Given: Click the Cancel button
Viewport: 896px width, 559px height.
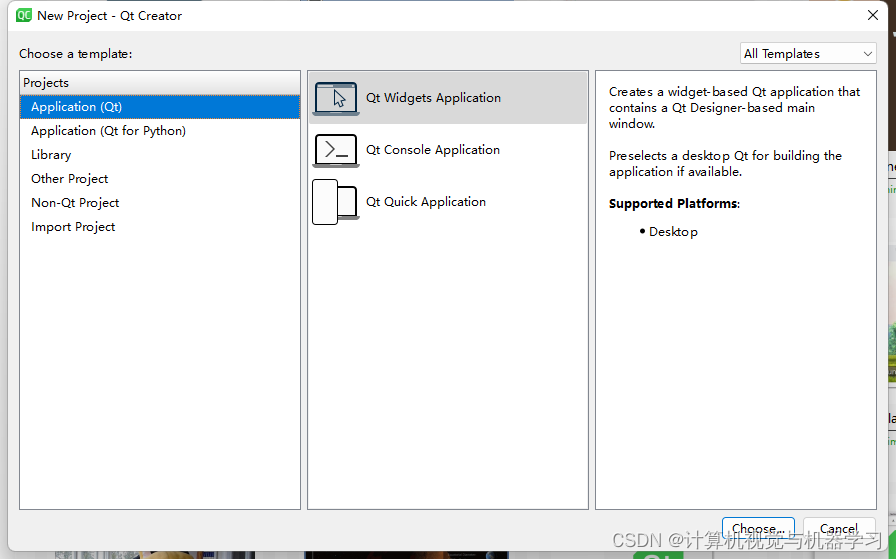Looking at the screenshot, I should tap(839, 529).
